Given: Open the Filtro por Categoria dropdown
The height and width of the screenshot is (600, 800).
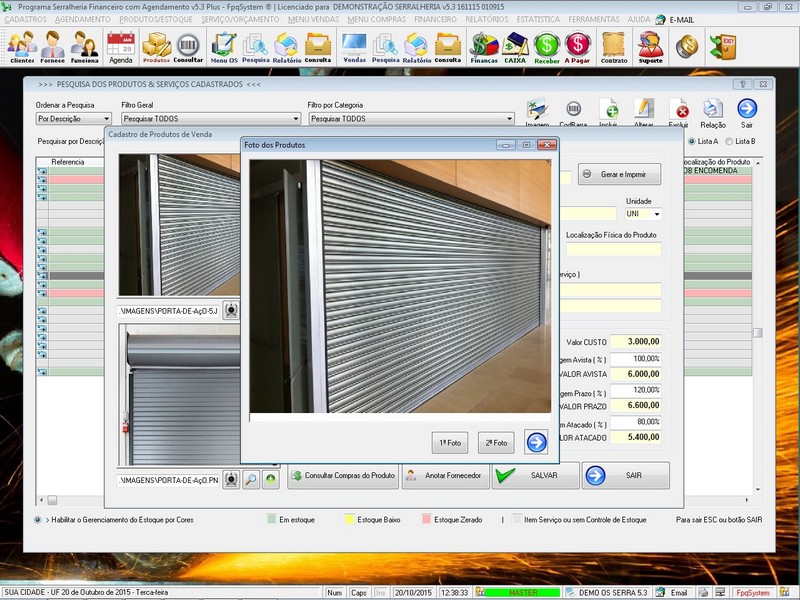Looking at the screenshot, I should click(x=508, y=119).
